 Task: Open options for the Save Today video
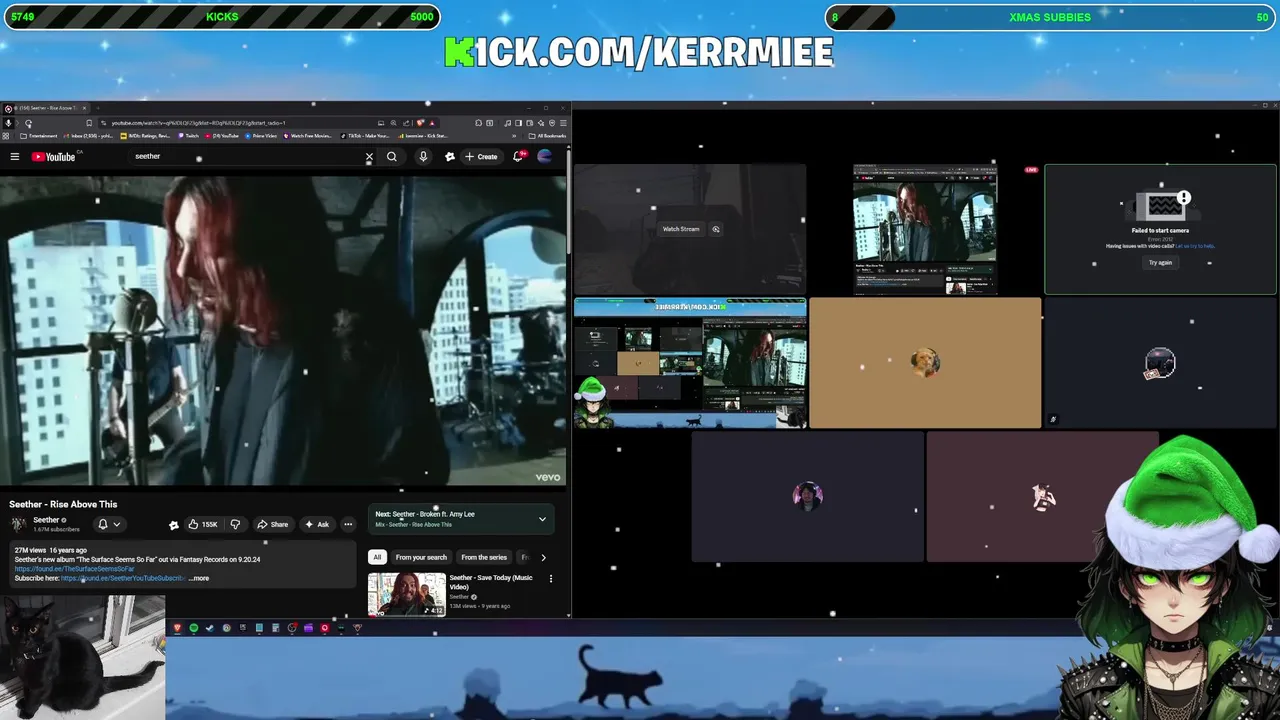coord(550,578)
